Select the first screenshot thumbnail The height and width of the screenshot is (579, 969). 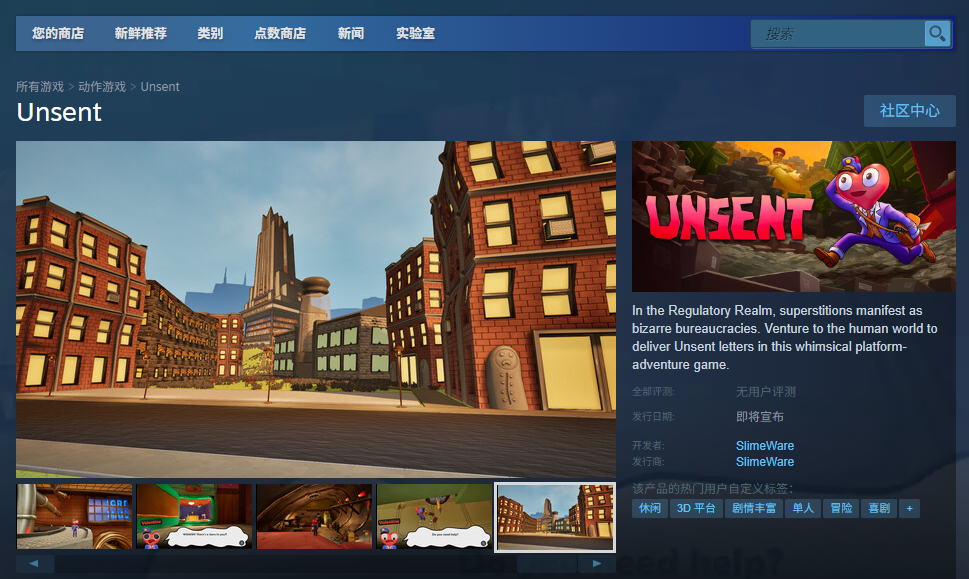74,517
